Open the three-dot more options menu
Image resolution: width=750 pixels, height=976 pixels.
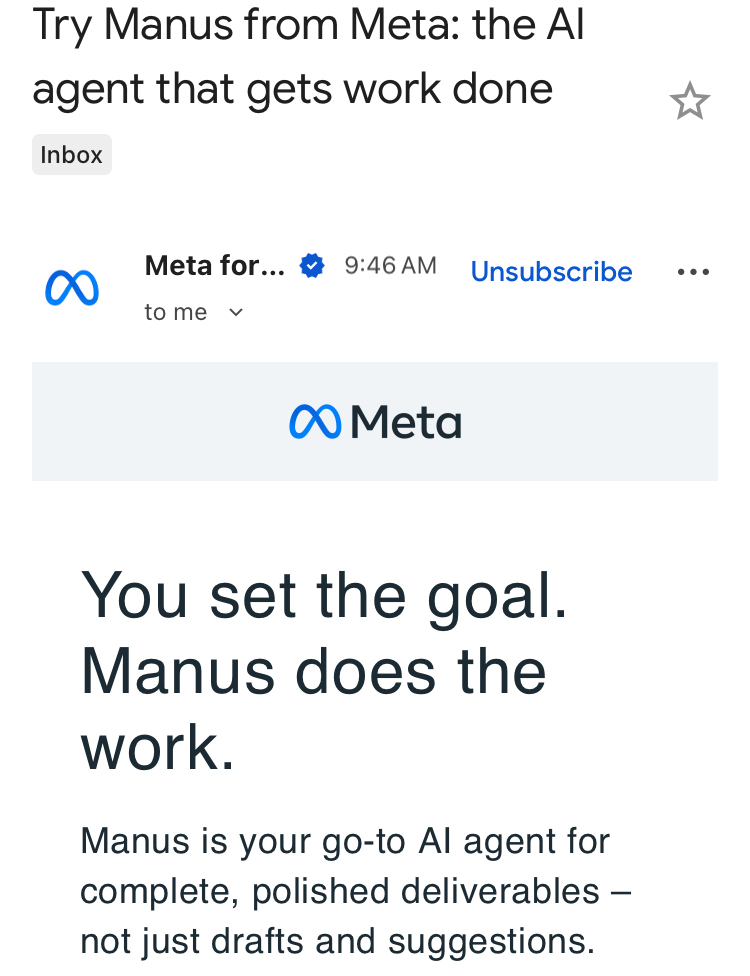693,272
